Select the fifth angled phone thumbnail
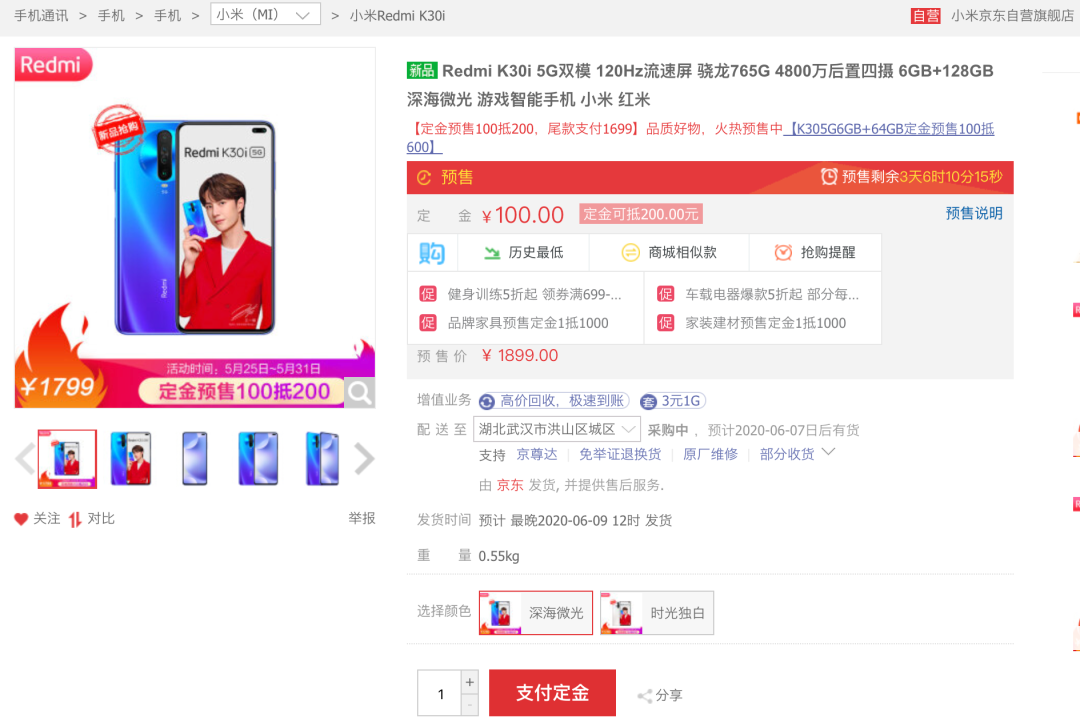The width and height of the screenshot is (1080, 722). pyautogui.click(x=322, y=459)
